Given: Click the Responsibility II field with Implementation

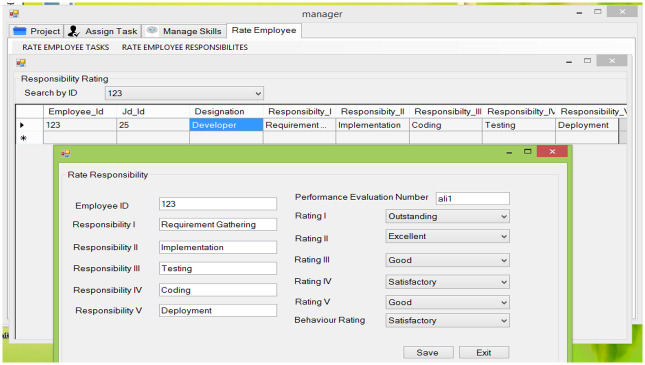Looking at the screenshot, I should pos(218,247).
